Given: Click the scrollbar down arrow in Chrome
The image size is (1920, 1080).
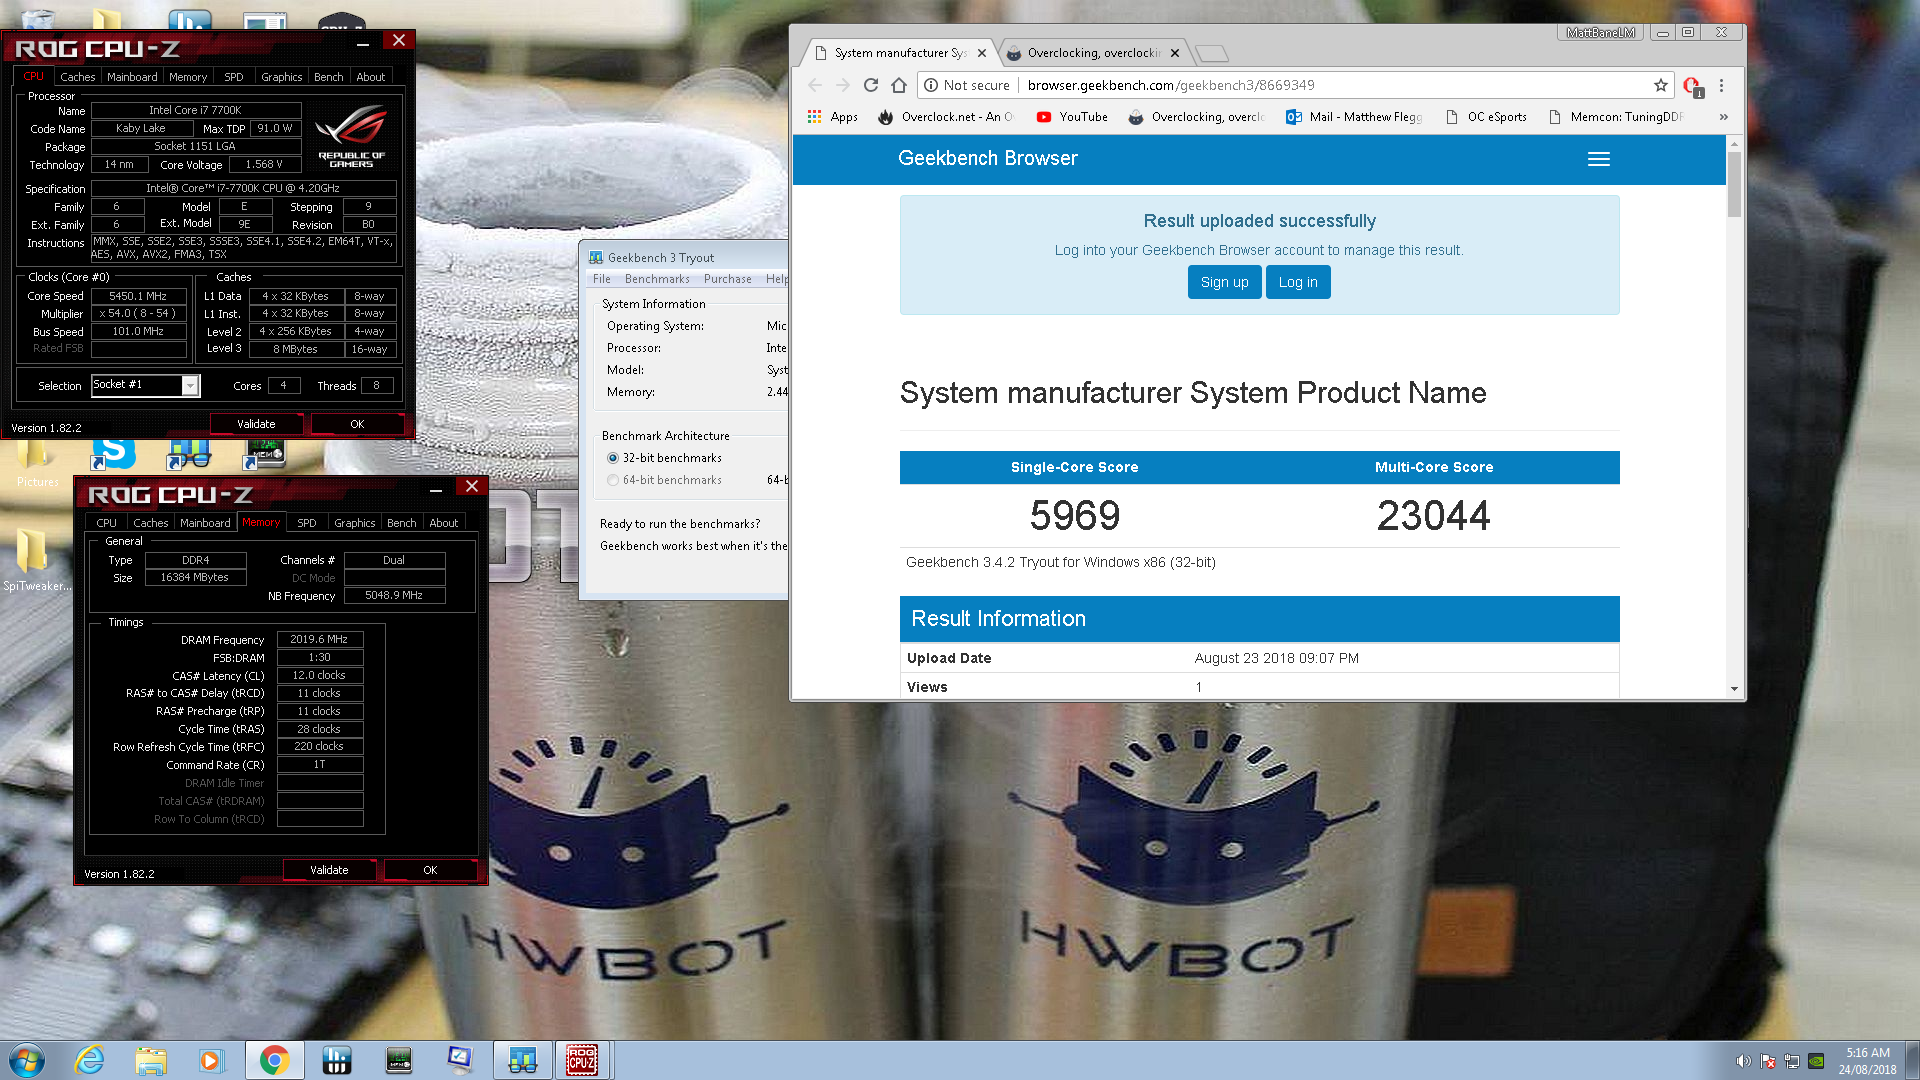Looking at the screenshot, I should point(1734,689).
